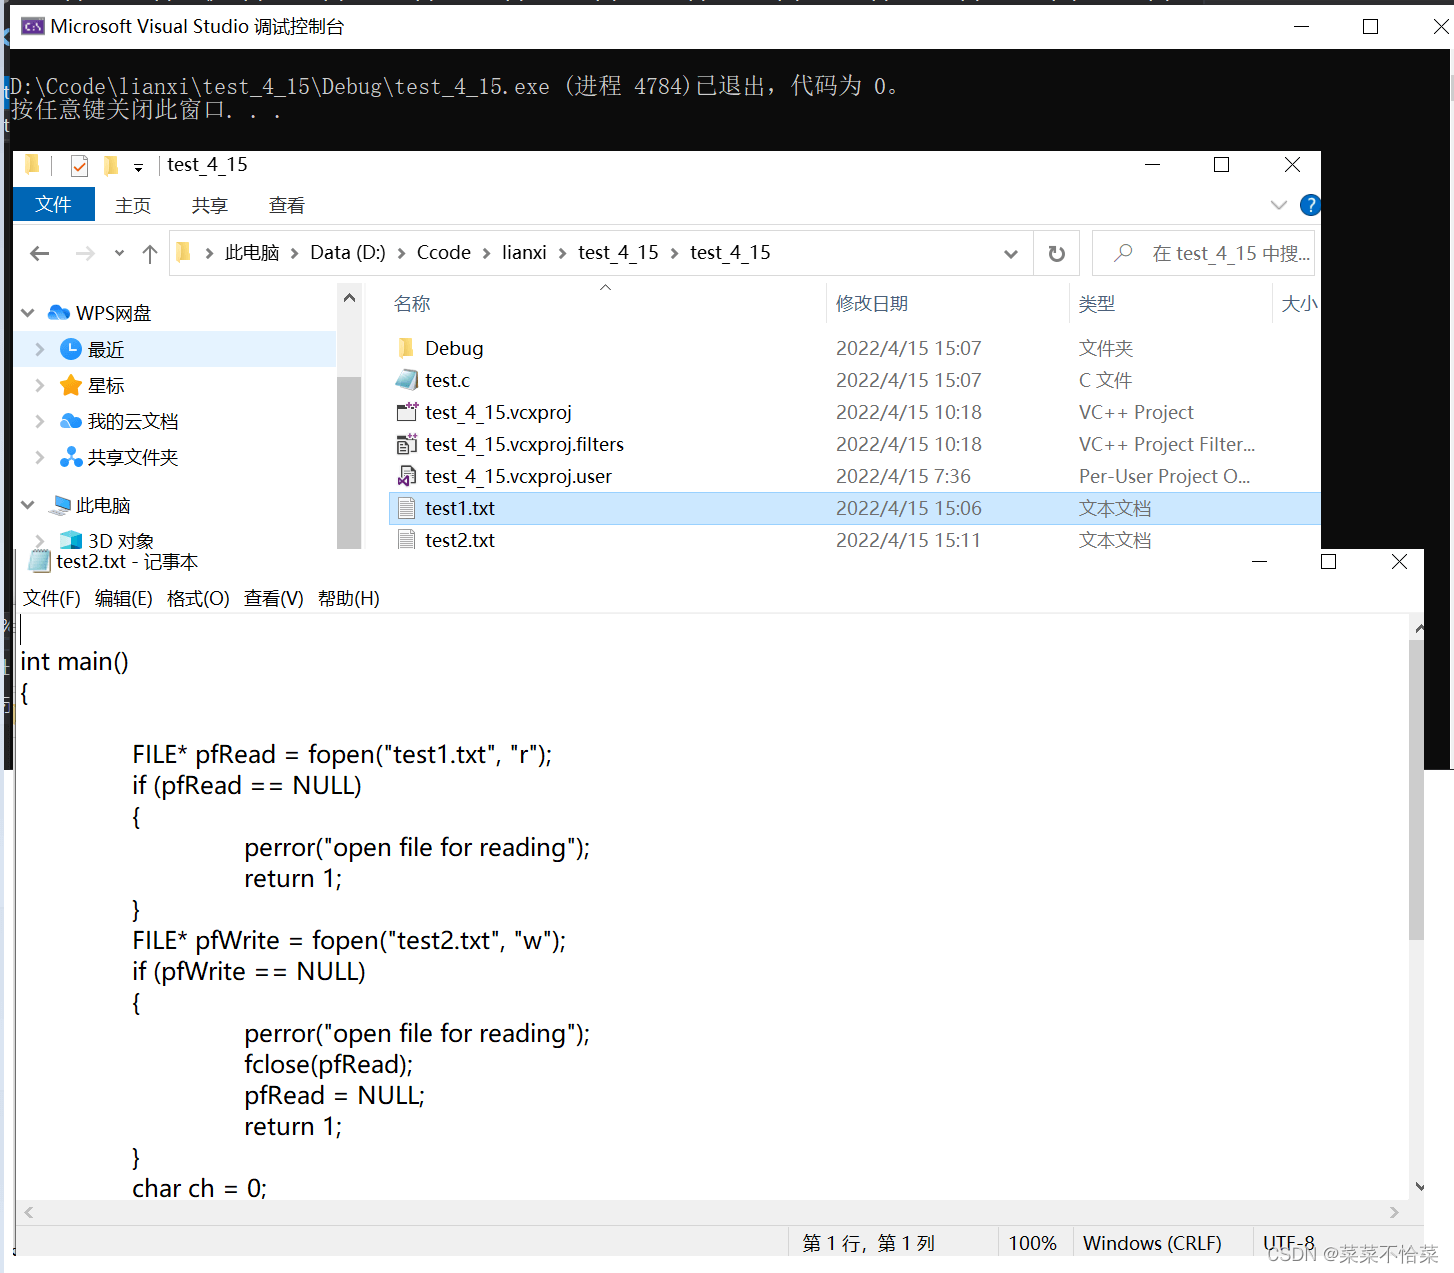
Task: Expand the ribbon with the chevron
Action: [x=1278, y=205]
